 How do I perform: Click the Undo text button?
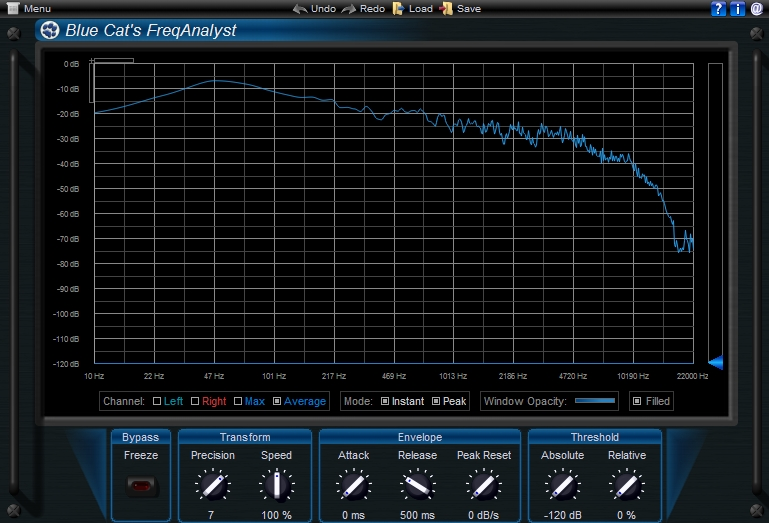[x=323, y=9]
